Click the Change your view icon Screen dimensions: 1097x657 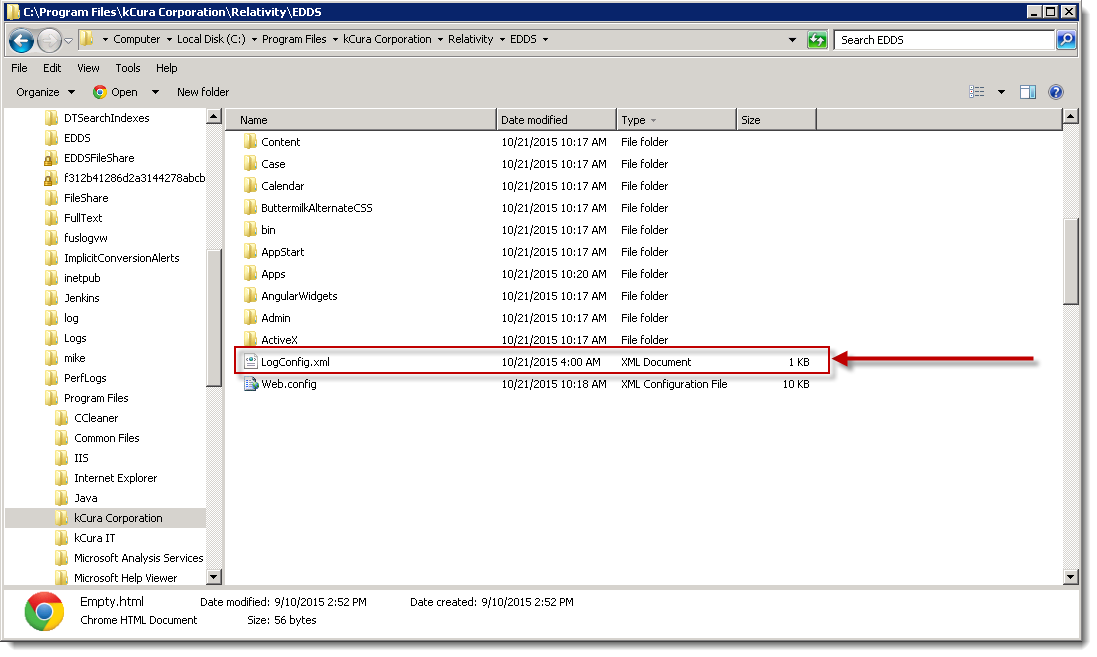coord(977,92)
